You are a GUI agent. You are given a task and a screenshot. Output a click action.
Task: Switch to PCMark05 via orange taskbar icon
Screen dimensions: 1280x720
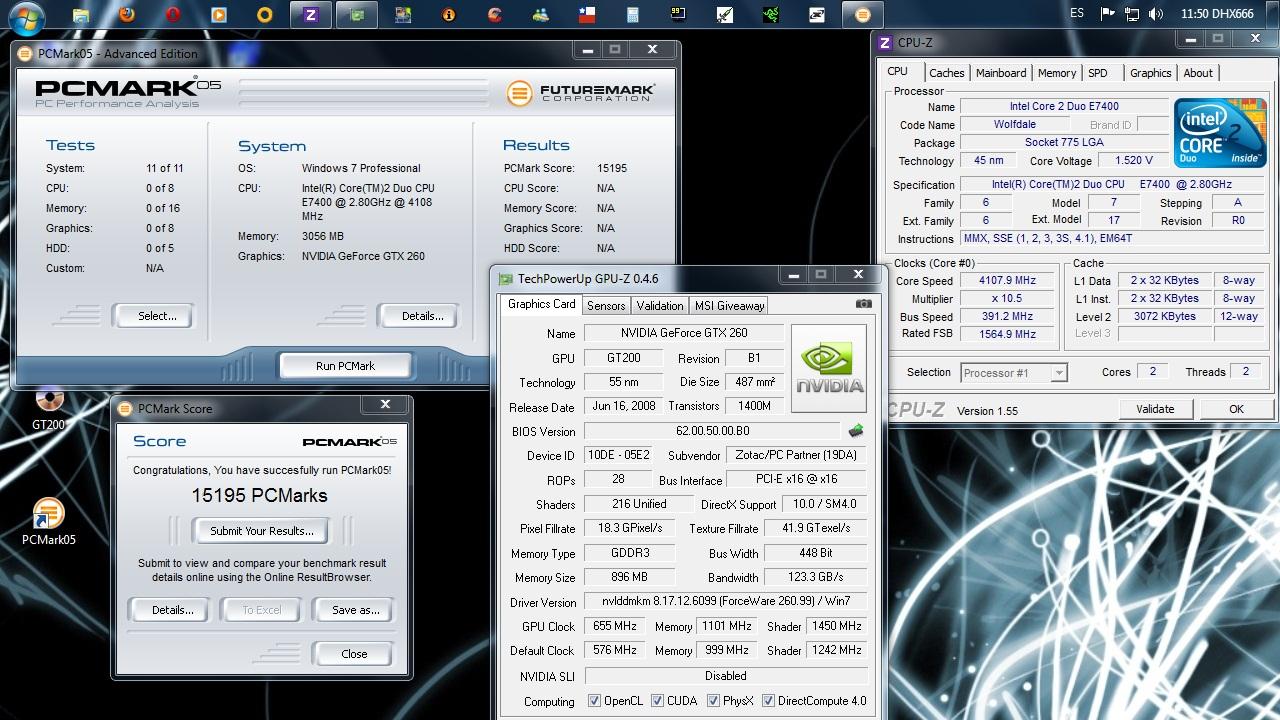click(862, 15)
